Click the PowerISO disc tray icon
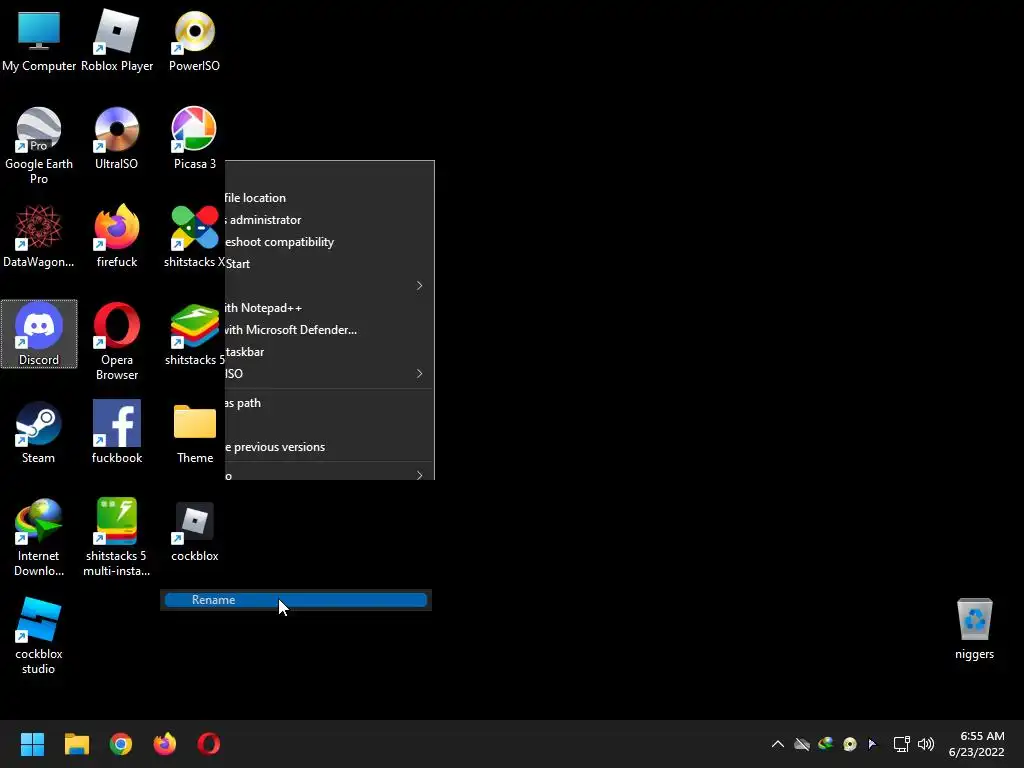Viewport: 1024px width, 768px height. [x=850, y=744]
